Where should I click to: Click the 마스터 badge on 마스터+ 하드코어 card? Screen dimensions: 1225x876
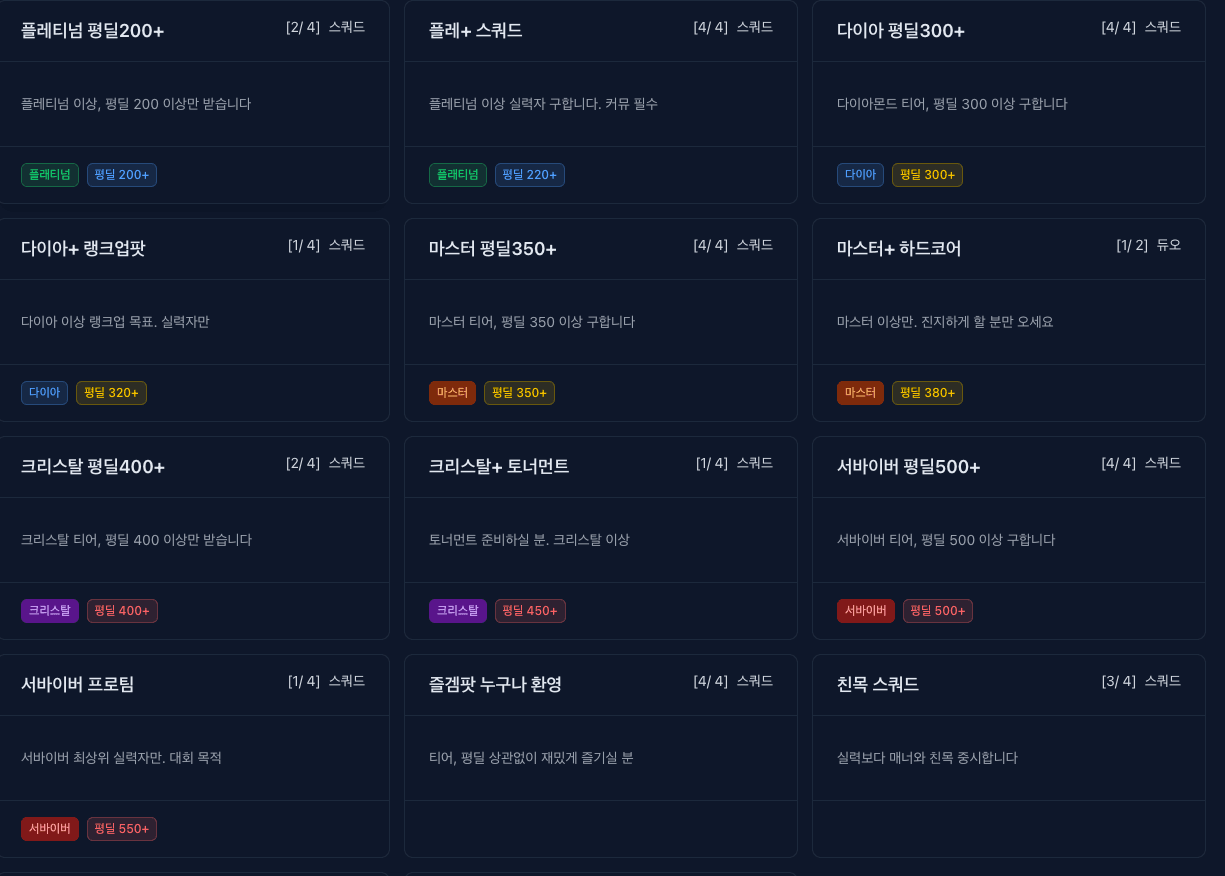click(860, 392)
